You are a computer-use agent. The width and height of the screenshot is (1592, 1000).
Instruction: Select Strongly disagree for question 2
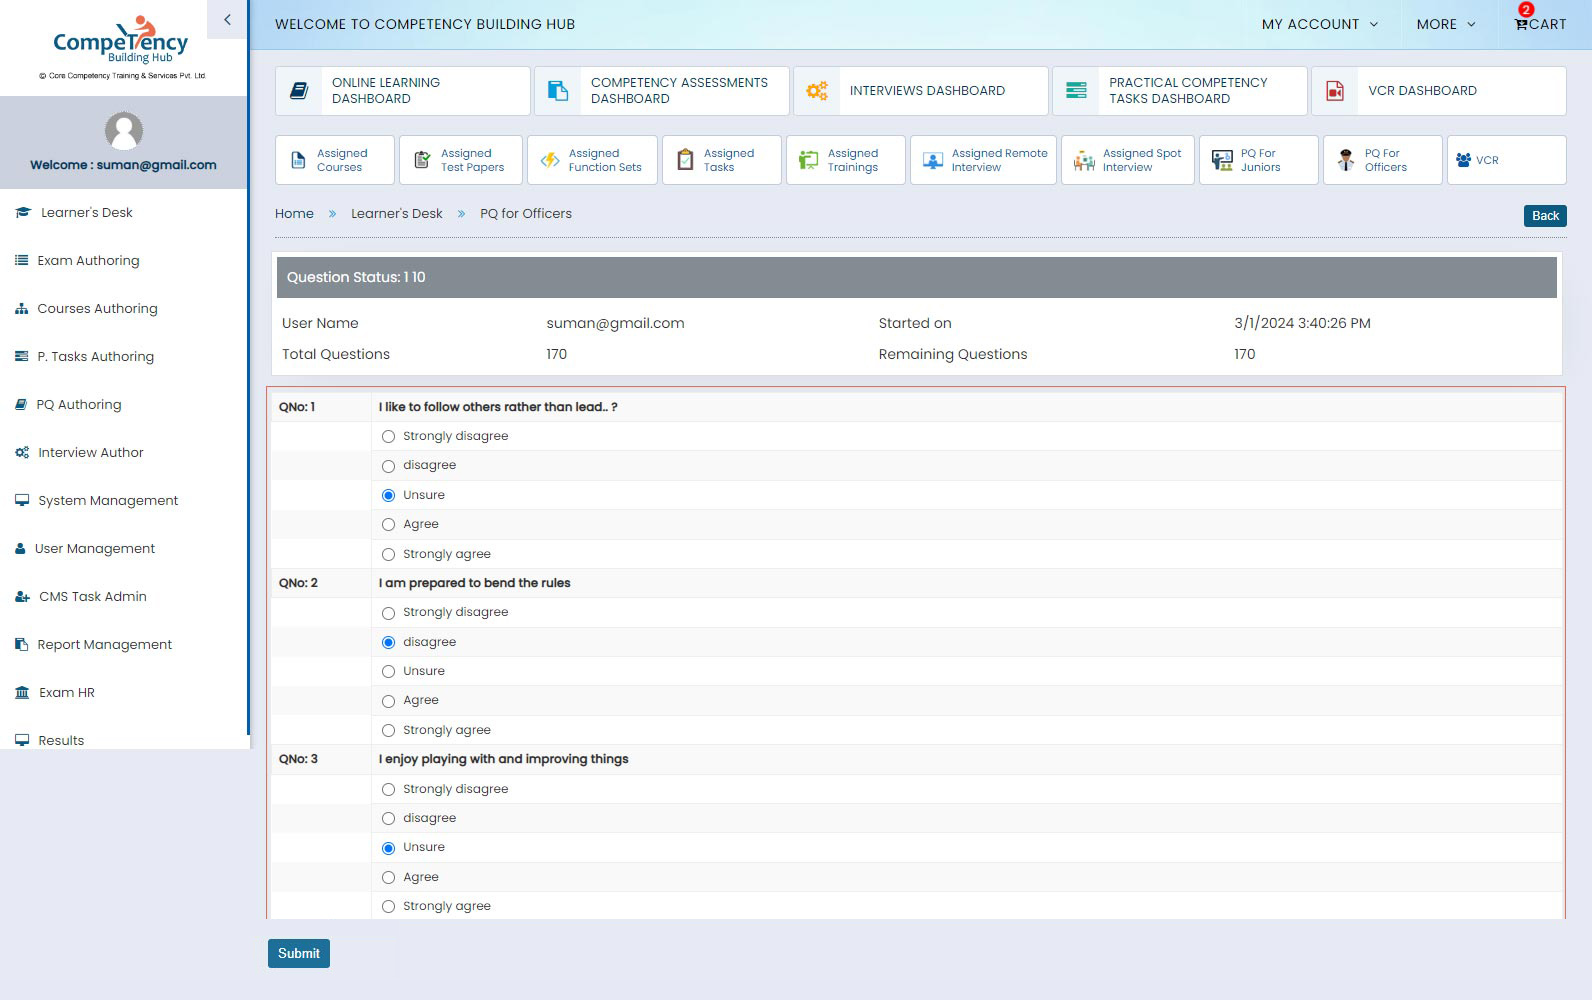[388, 613]
